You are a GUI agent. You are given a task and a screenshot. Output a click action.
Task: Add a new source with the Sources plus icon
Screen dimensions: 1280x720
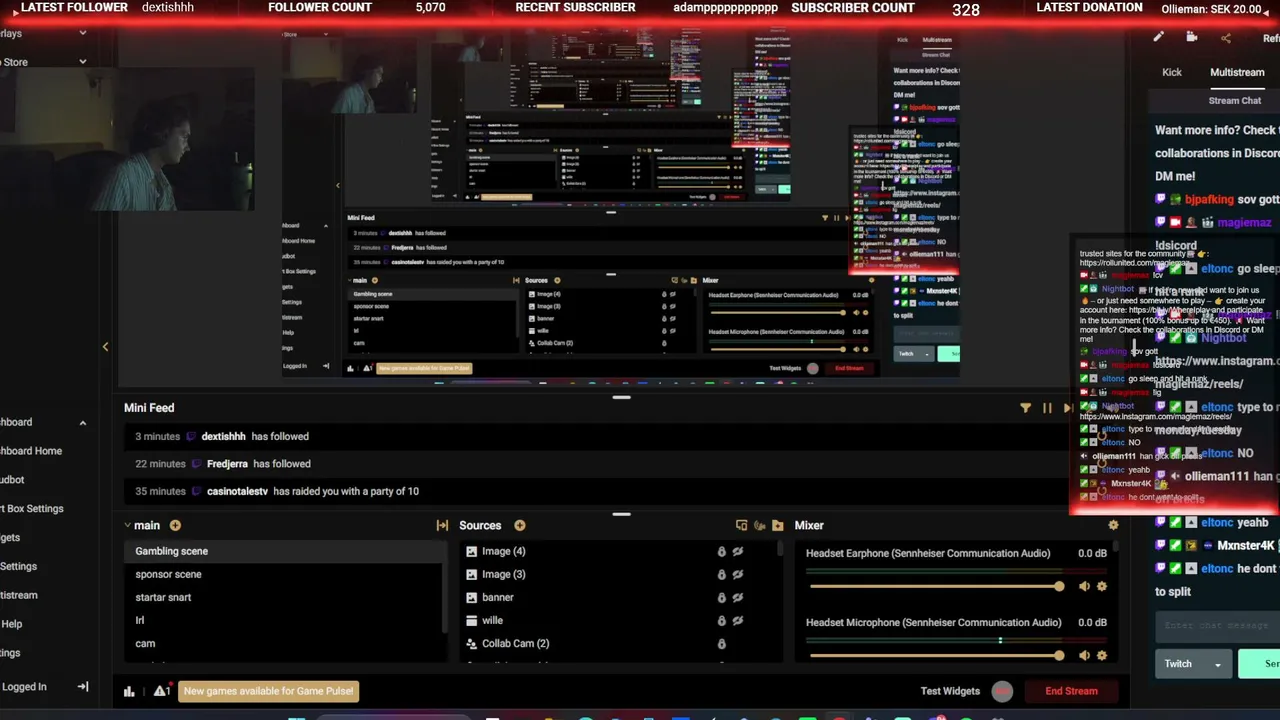[520, 526]
